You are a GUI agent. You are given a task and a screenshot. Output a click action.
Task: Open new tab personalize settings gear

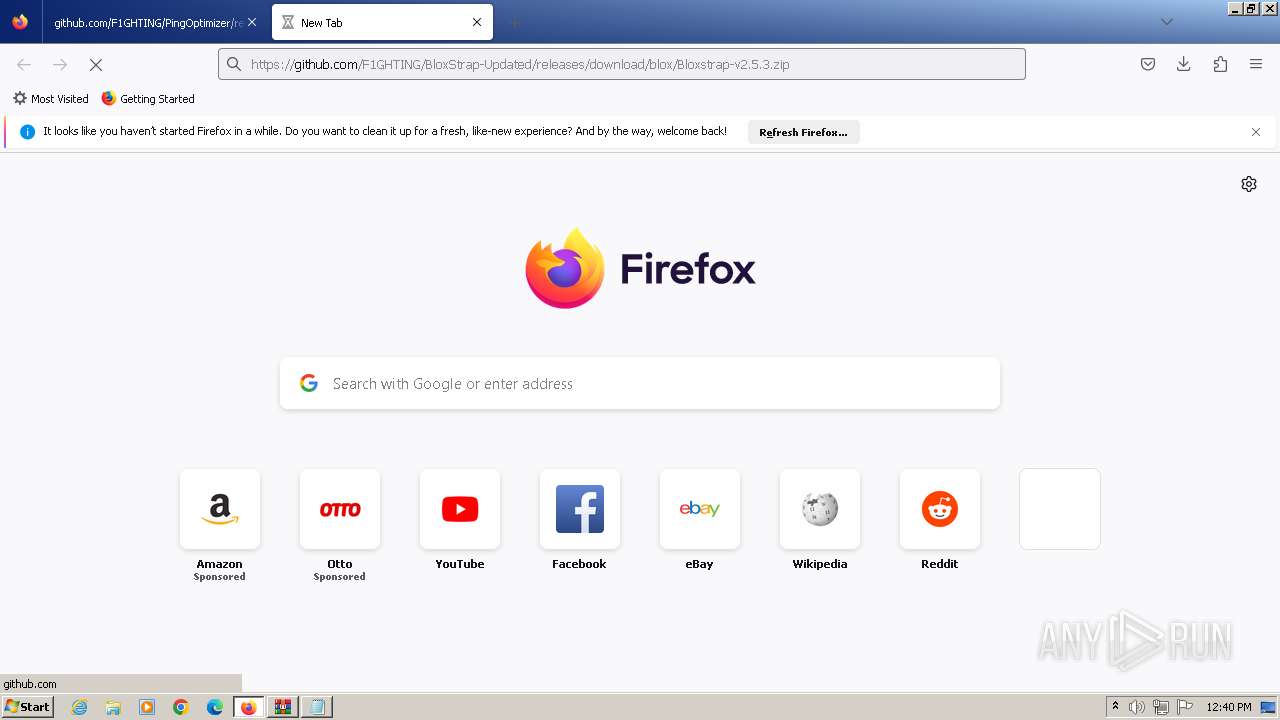(x=1249, y=184)
